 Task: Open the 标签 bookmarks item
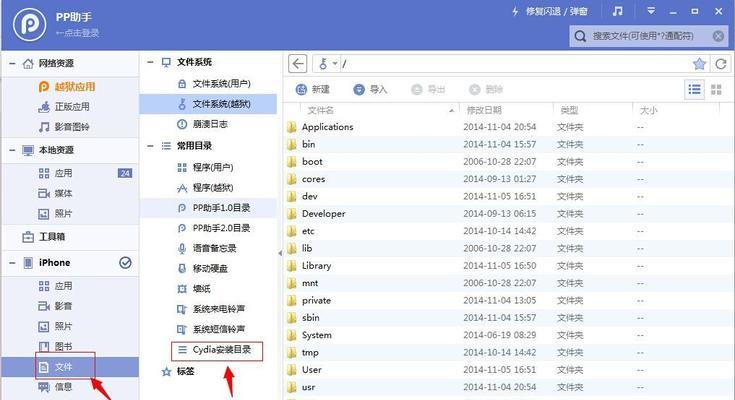[178, 371]
